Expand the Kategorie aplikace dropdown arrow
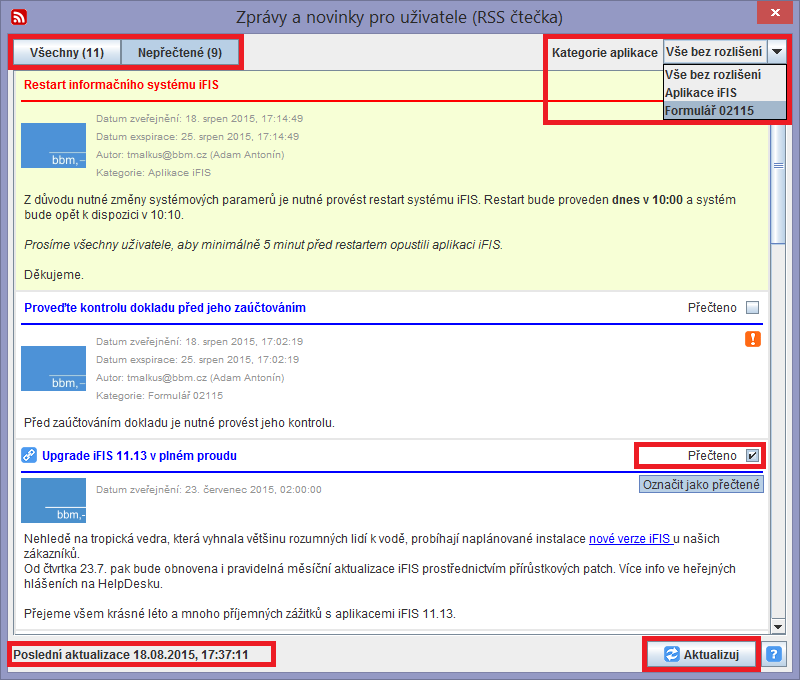Screen dimensions: 800x680 pos(777,52)
